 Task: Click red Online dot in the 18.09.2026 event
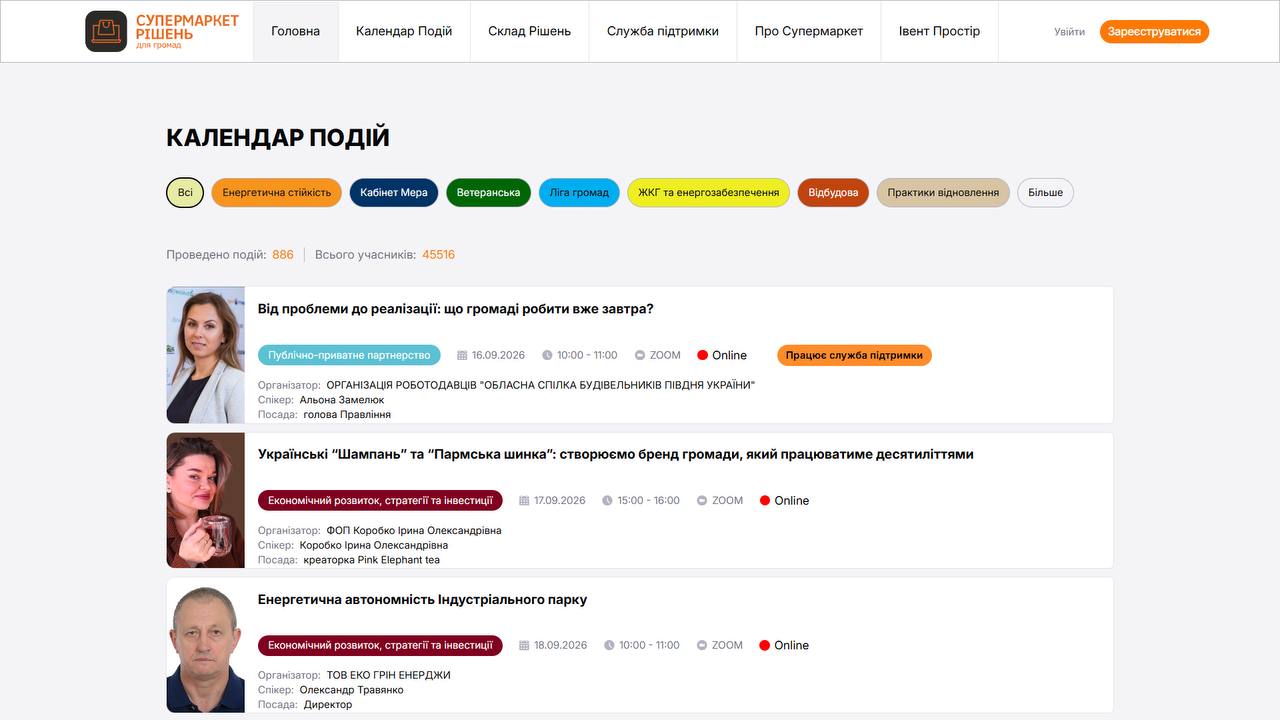coord(765,645)
